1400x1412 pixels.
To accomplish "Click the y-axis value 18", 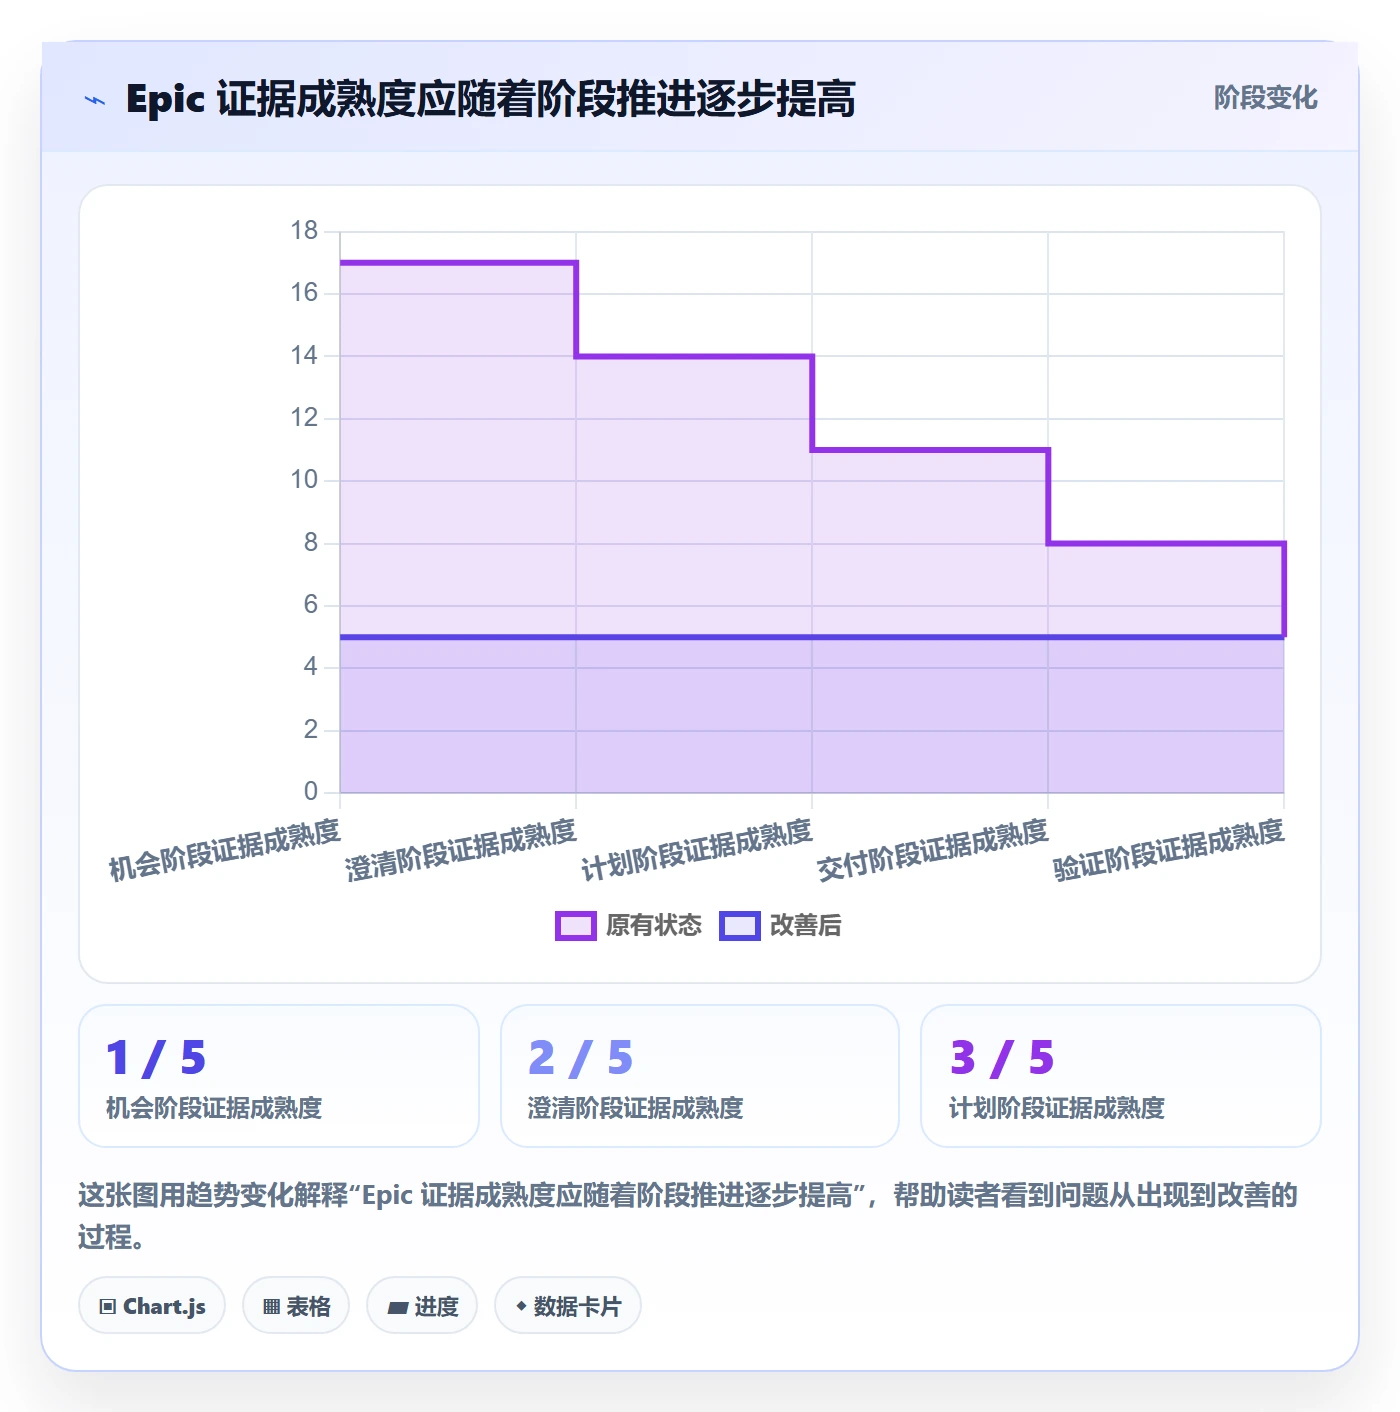I will click(x=304, y=231).
